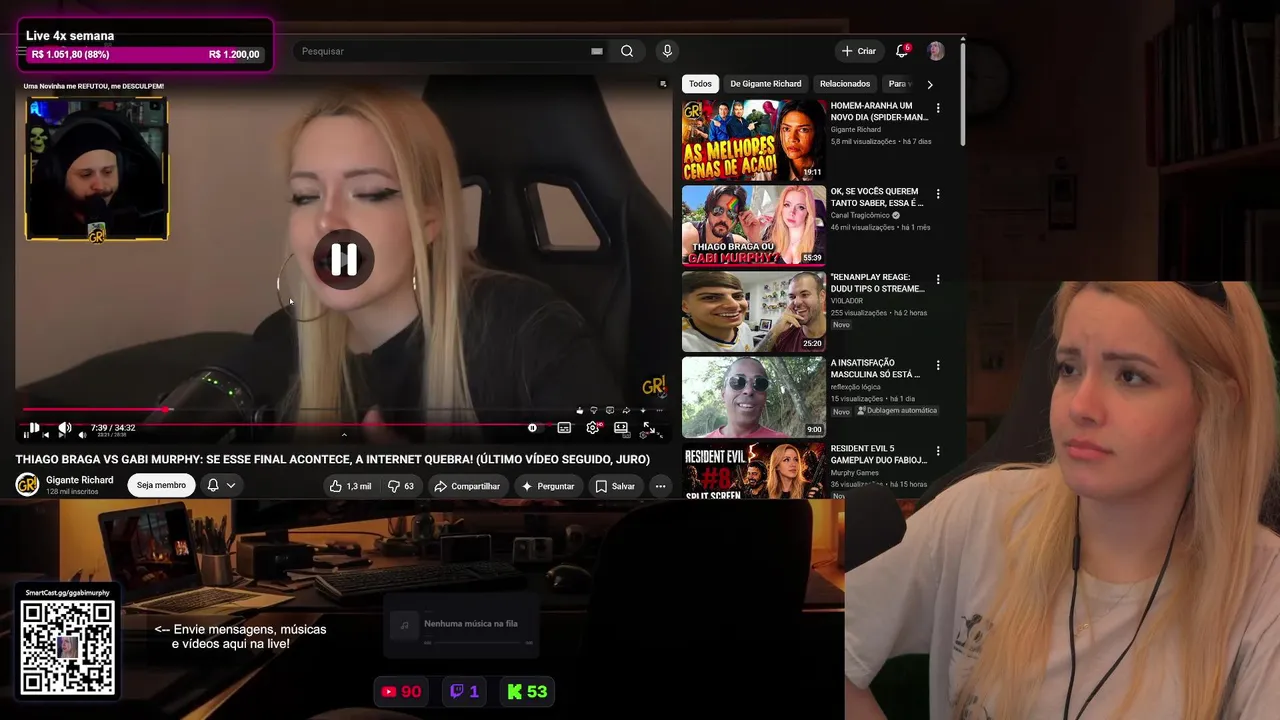Save video with Salvar button

[615, 486]
